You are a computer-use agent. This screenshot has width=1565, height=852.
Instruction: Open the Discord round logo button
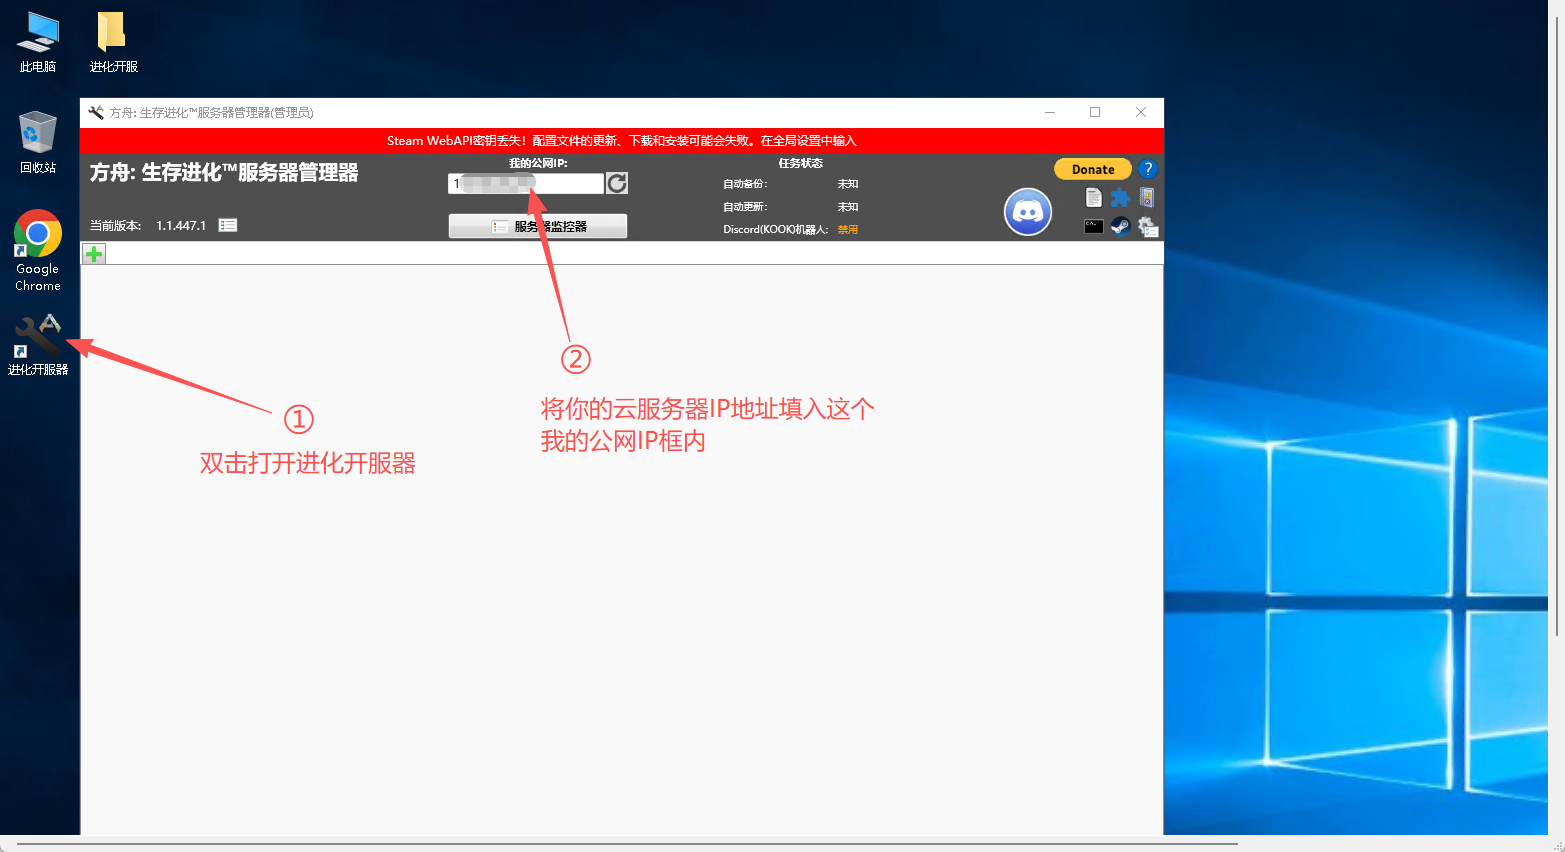coord(1028,211)
